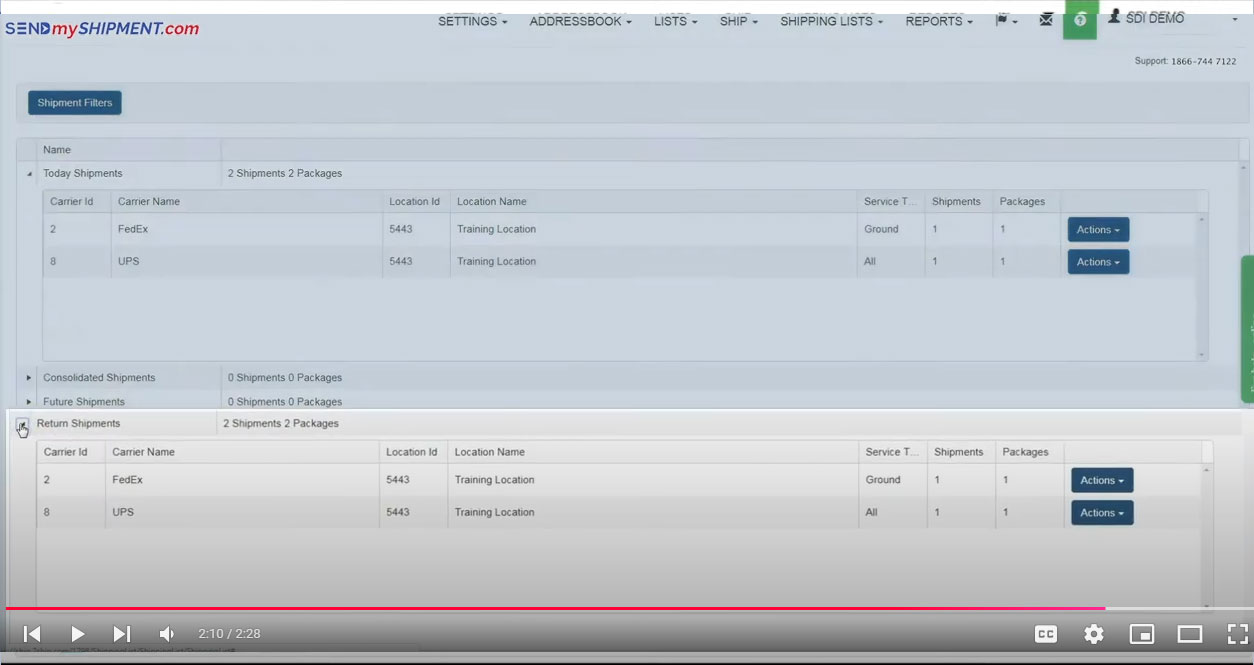Open video settings gear

[x=1094, y=634]
